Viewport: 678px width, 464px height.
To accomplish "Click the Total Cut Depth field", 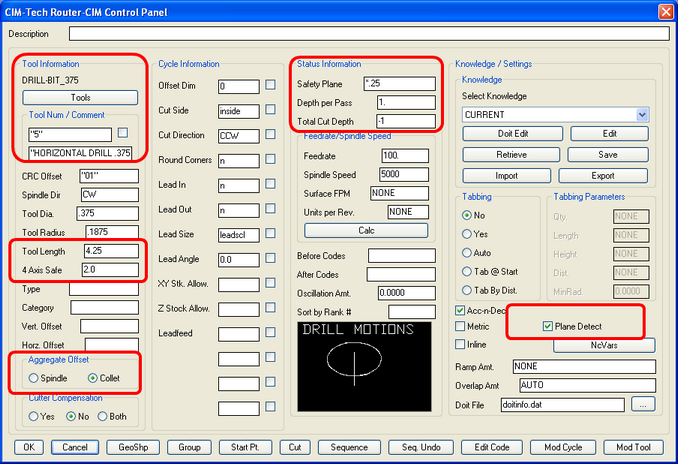I will pyautogui.click(x=406, y=121).
